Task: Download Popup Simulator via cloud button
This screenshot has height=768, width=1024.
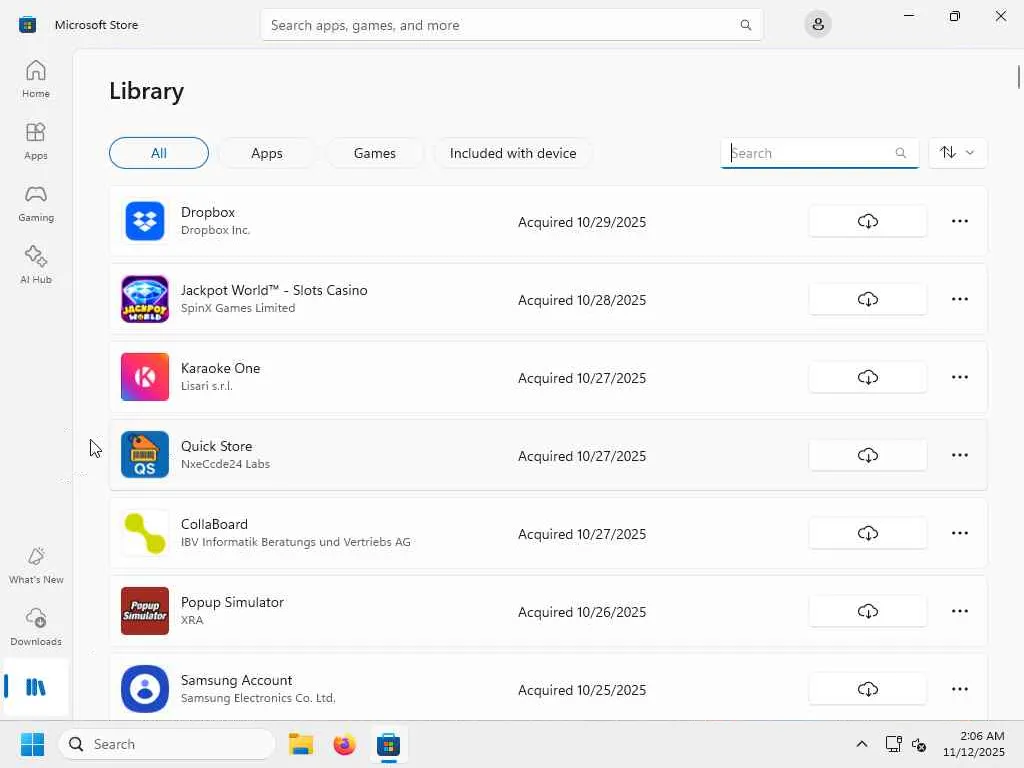Action: coord(867,611)
